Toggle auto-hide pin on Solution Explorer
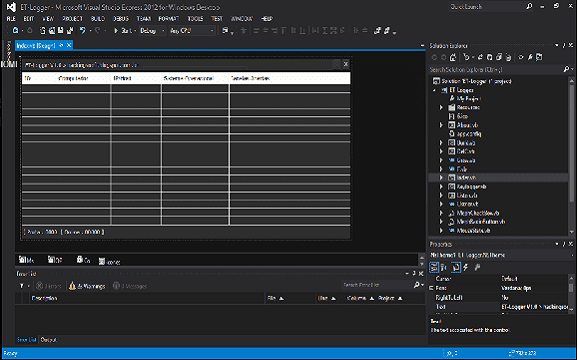 pos(564,45)
